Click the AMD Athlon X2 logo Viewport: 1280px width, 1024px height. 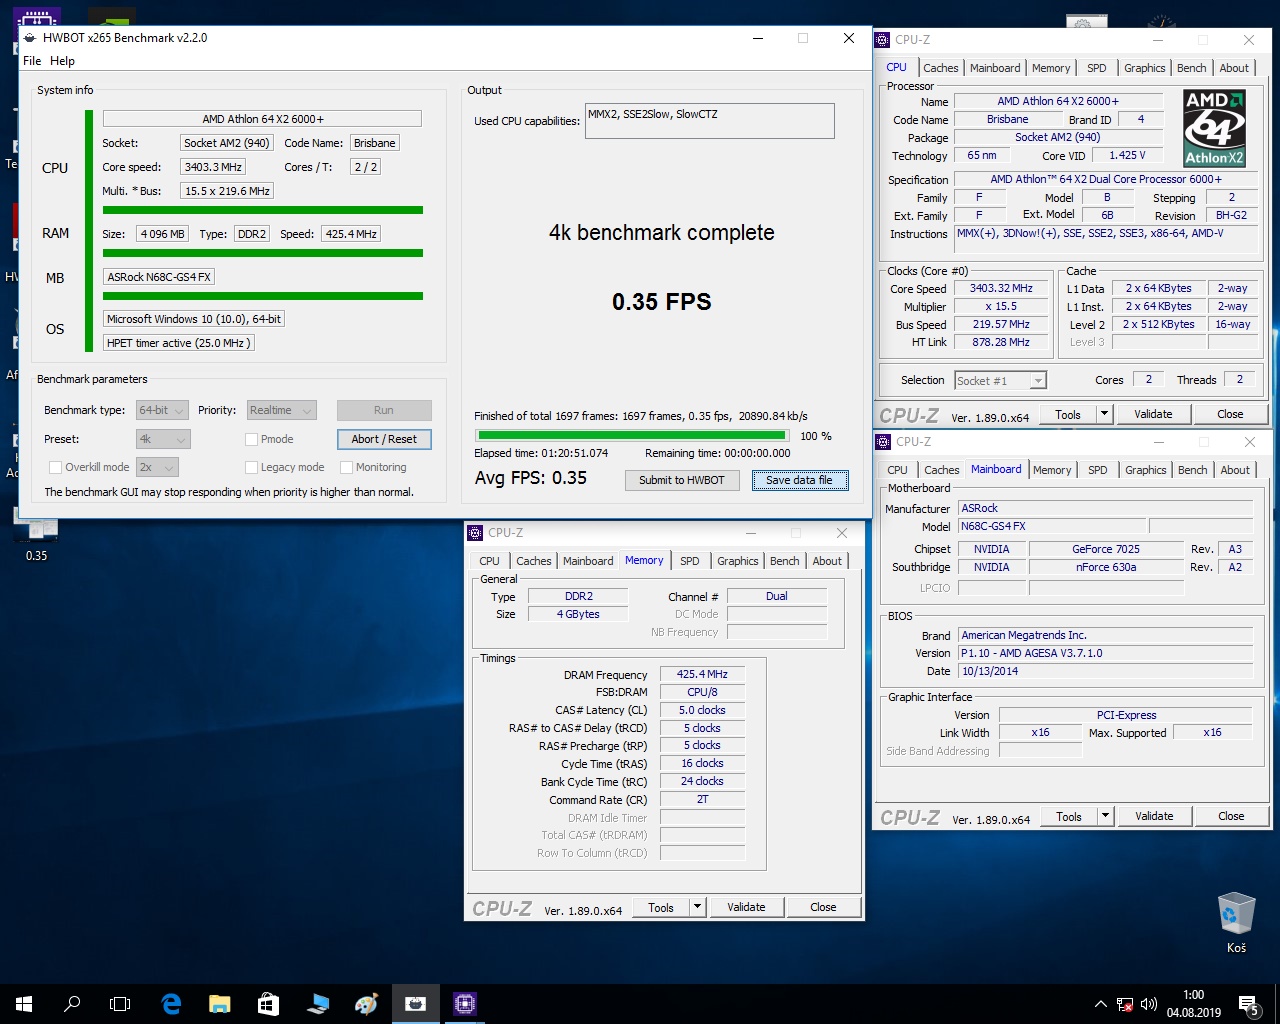click(x=1214, y=128)
